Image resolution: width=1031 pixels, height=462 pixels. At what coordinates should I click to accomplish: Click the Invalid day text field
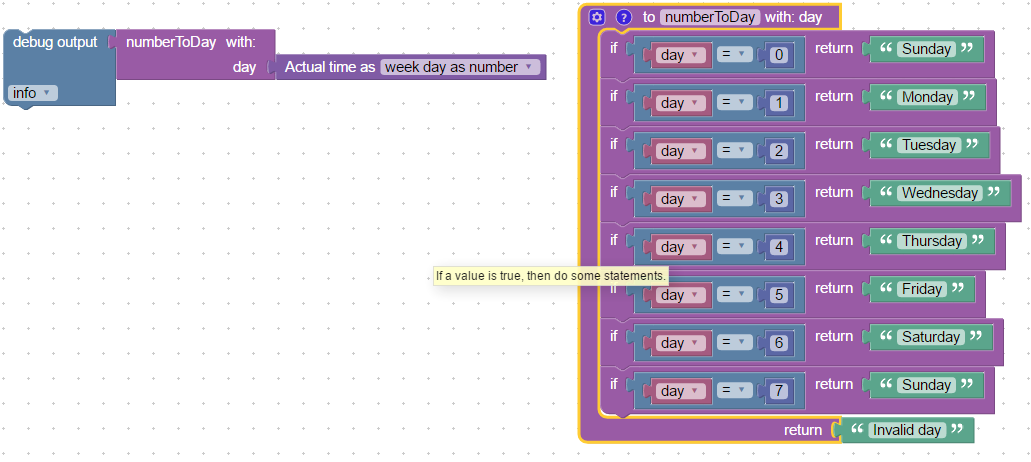(x=906, y=430)
